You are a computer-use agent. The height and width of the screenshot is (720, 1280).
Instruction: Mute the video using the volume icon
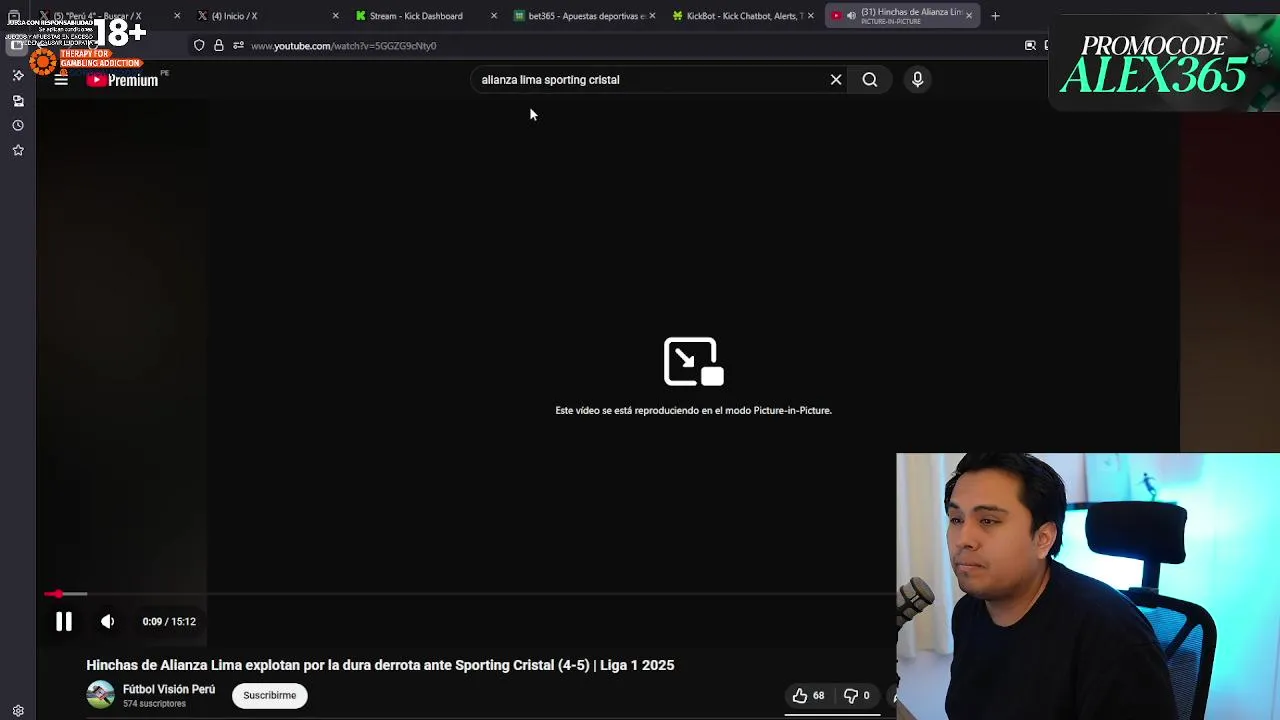click(107, 622)
